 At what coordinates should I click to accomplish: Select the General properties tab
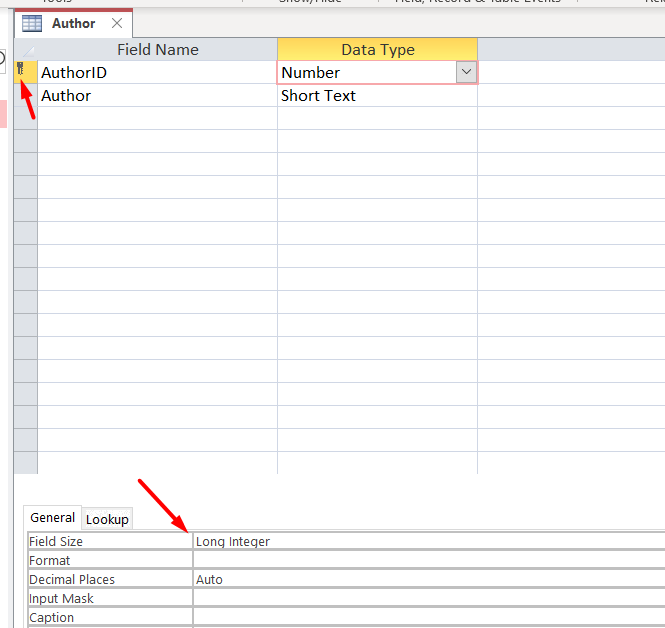[53, 518]
